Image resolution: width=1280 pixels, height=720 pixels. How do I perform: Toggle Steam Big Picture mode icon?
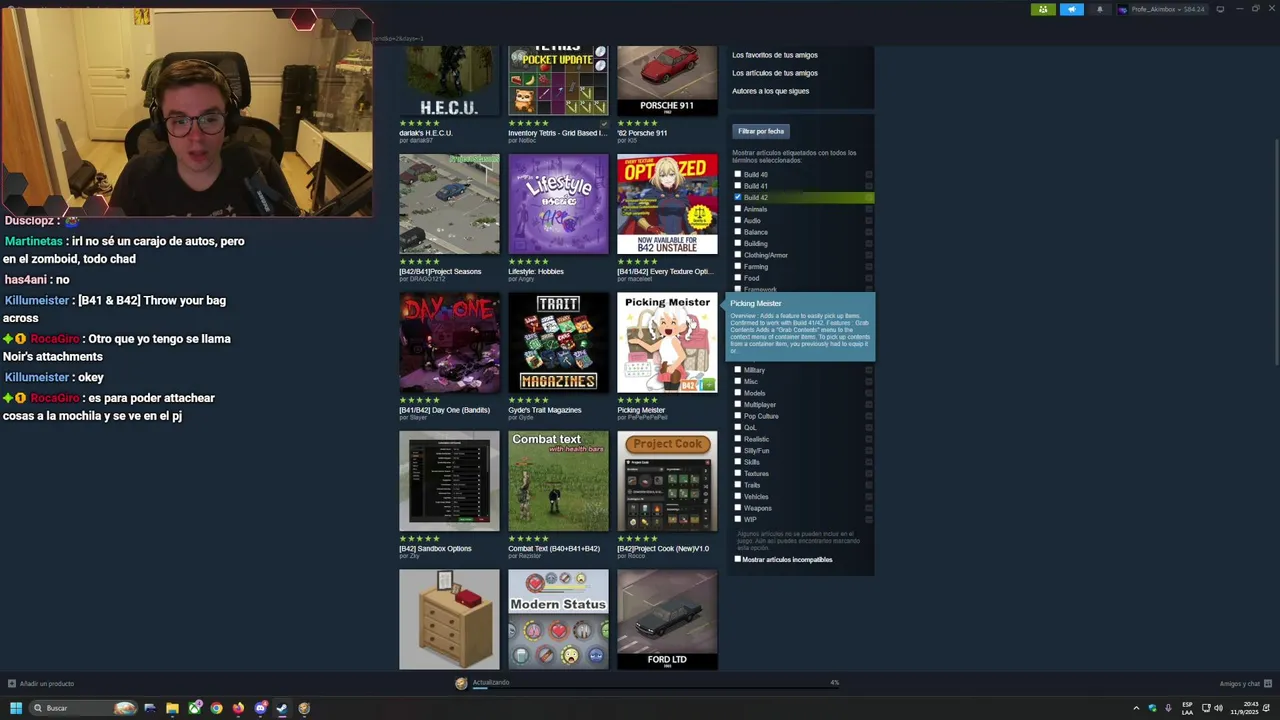pos(1220,9)
